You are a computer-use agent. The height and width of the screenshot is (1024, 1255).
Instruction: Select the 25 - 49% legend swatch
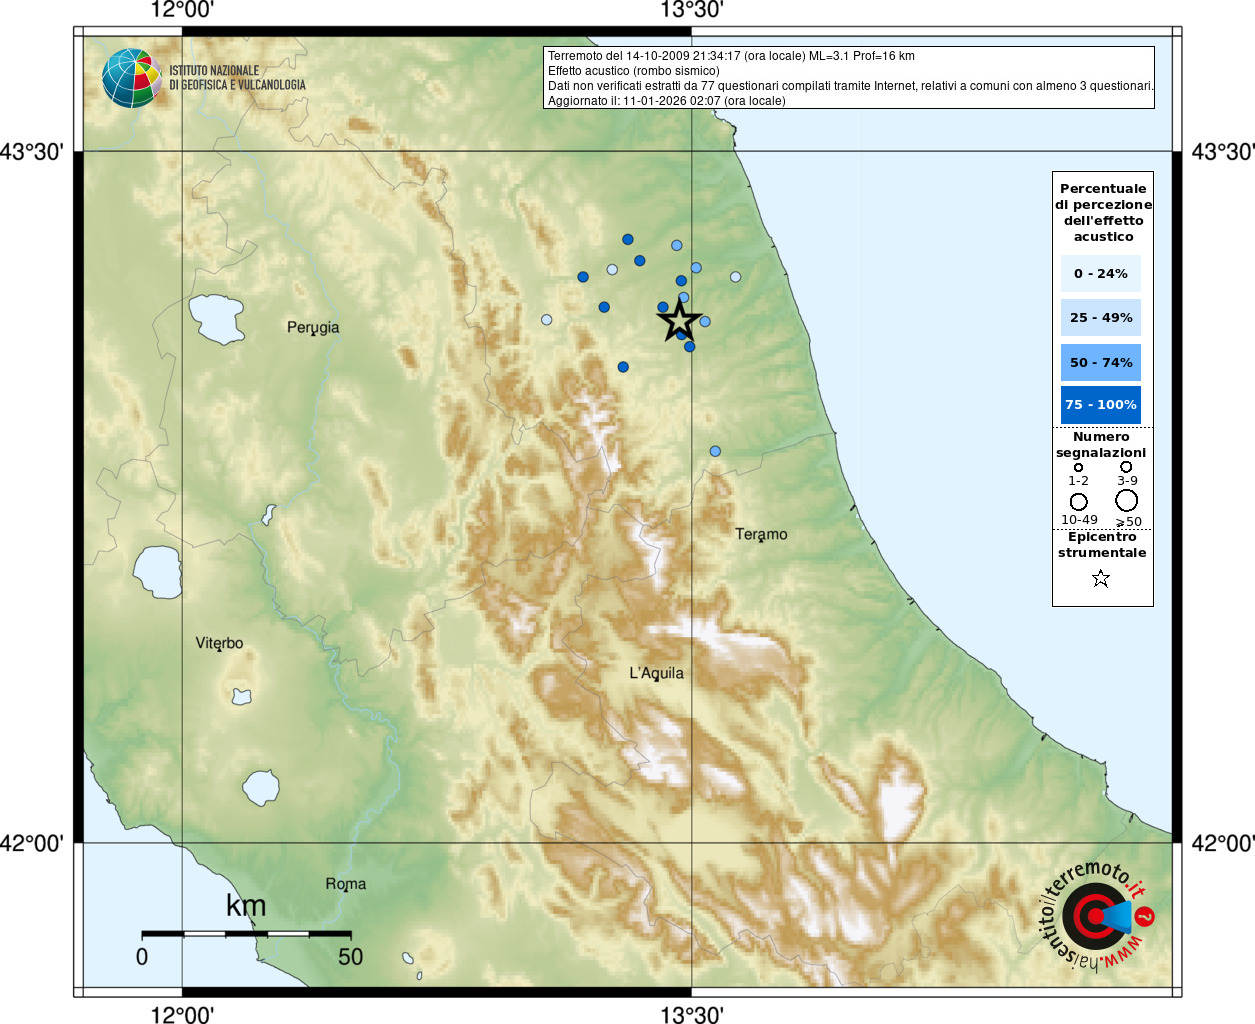1100,318
